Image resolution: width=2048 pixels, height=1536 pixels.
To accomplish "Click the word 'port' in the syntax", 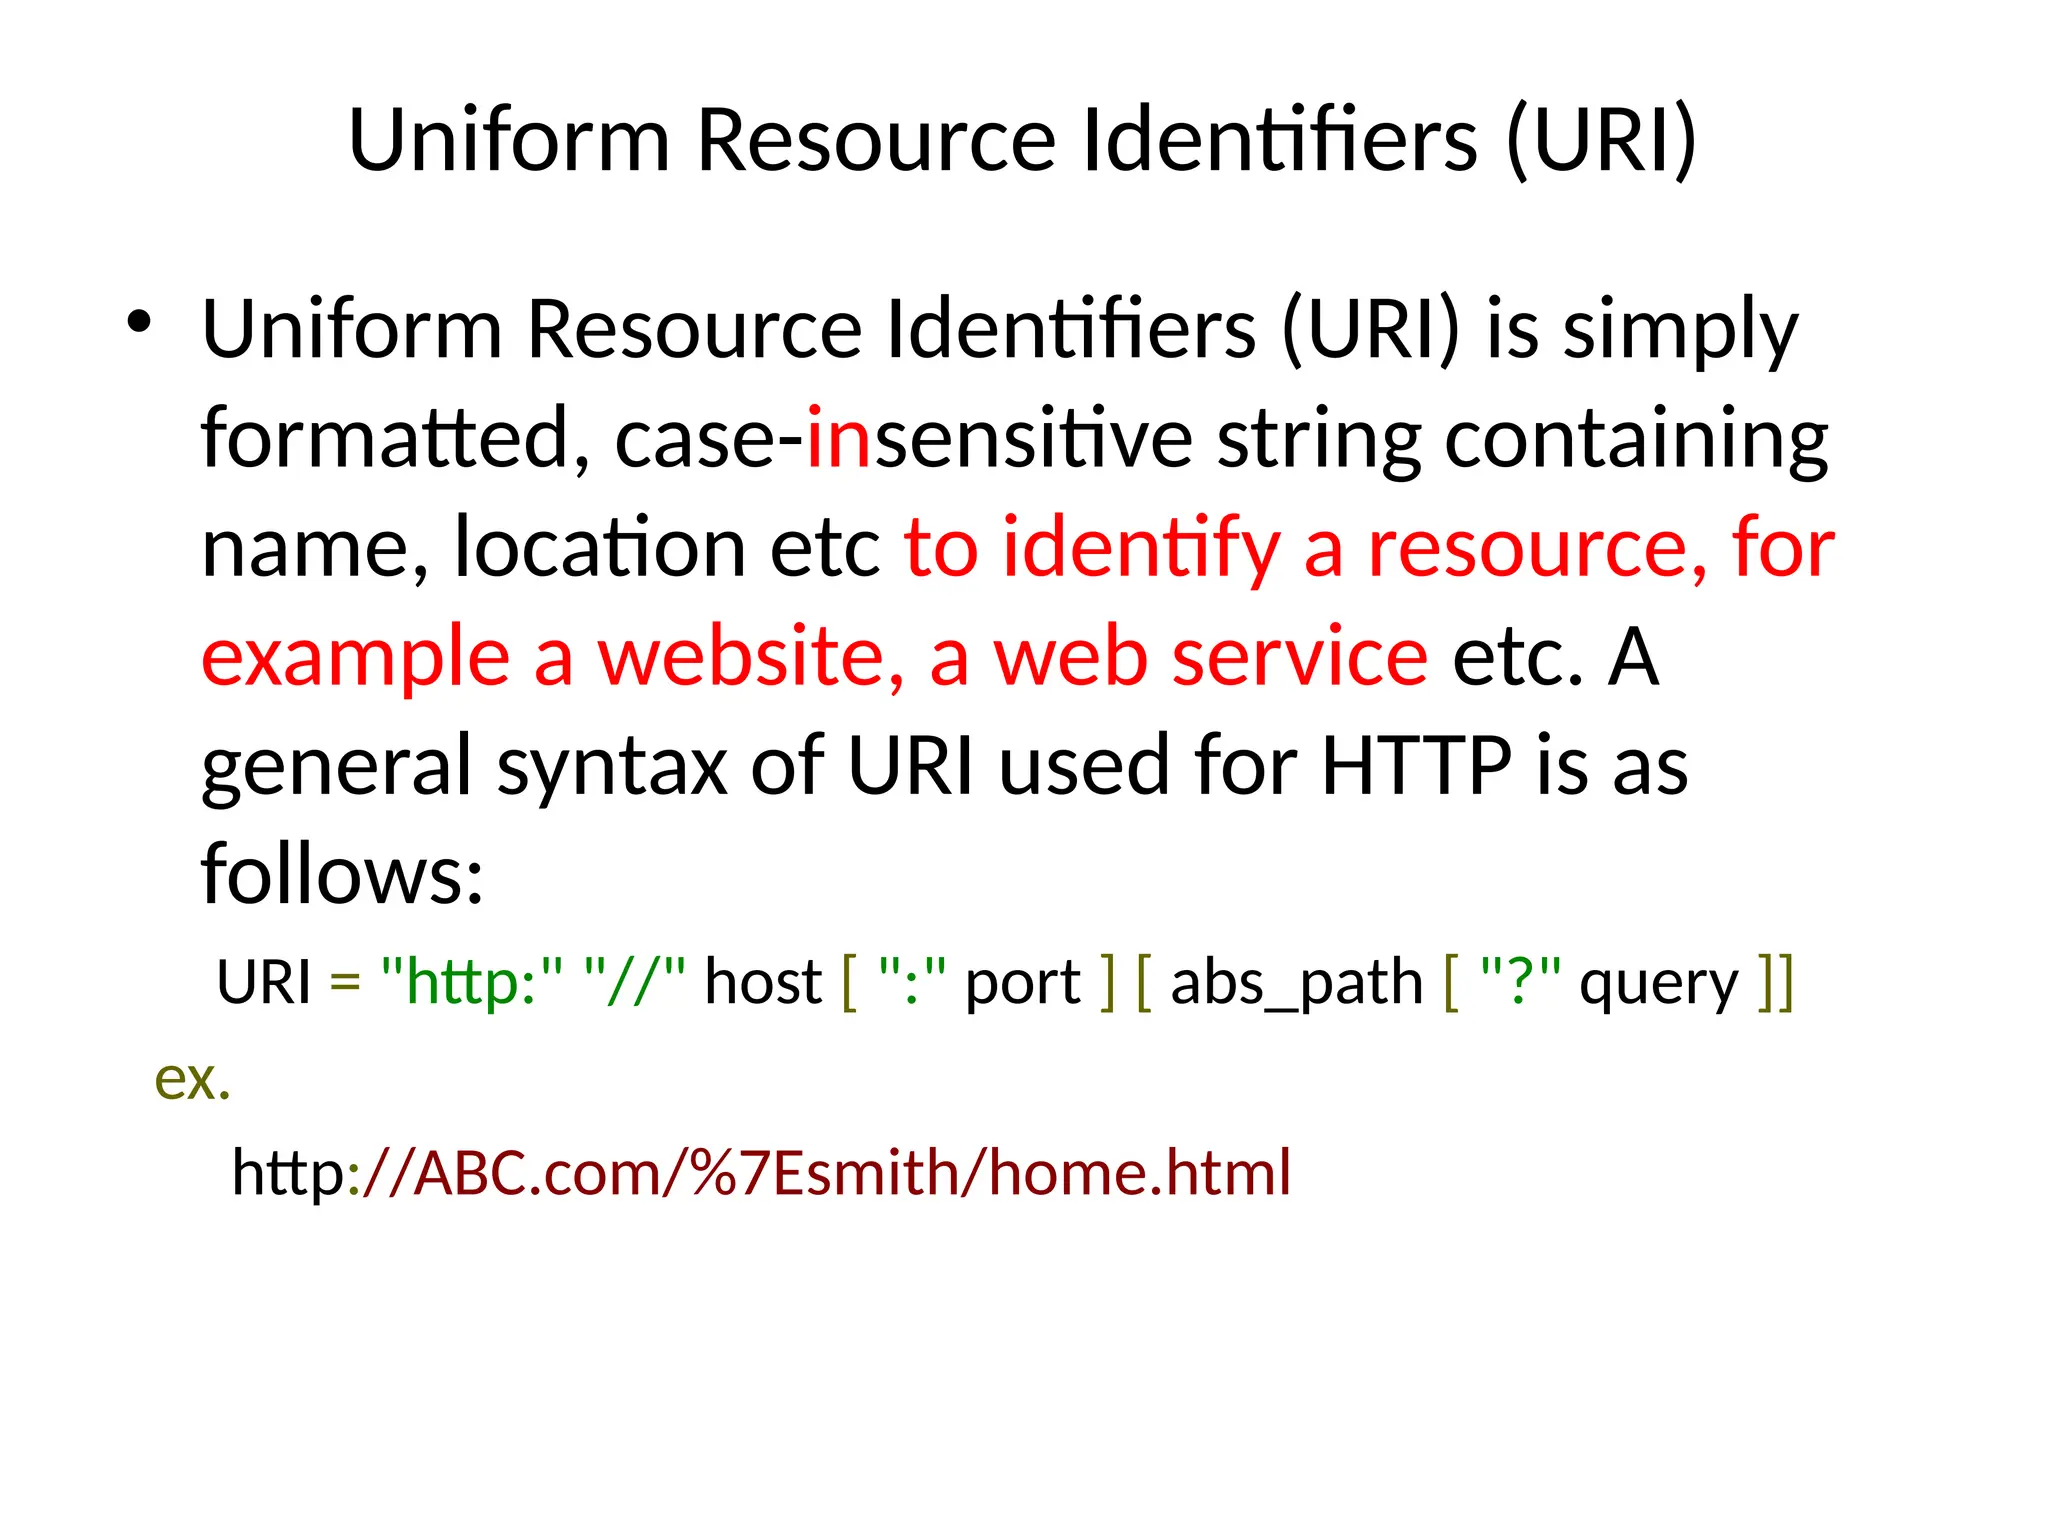I will pyautogui.click(x=1022, y=982).
